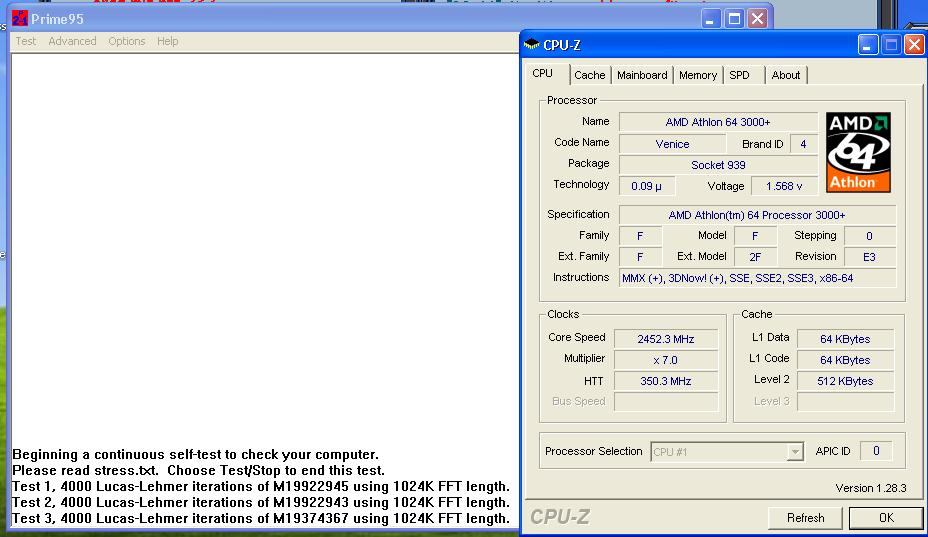
Task: Click the Technology value 0.09 µ
Action: pos(646,186)
